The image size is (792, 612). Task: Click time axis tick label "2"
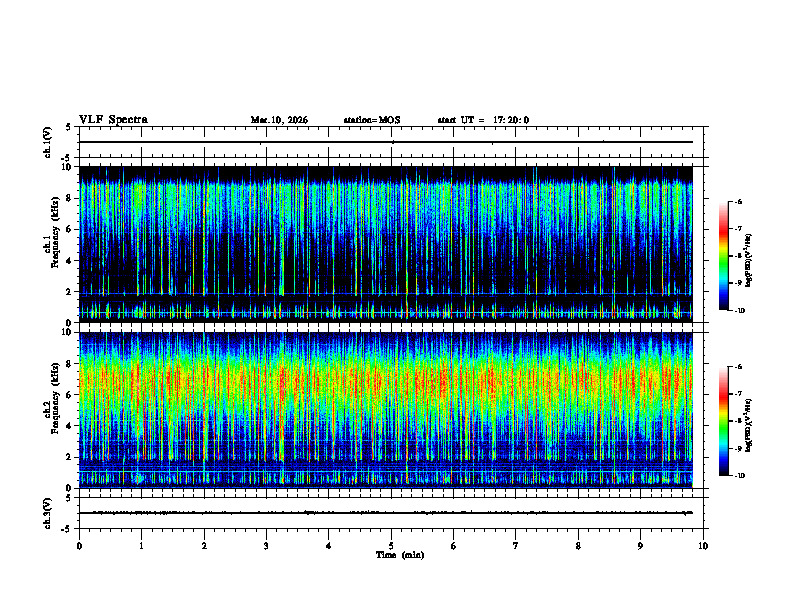click(x=204, y=546)
